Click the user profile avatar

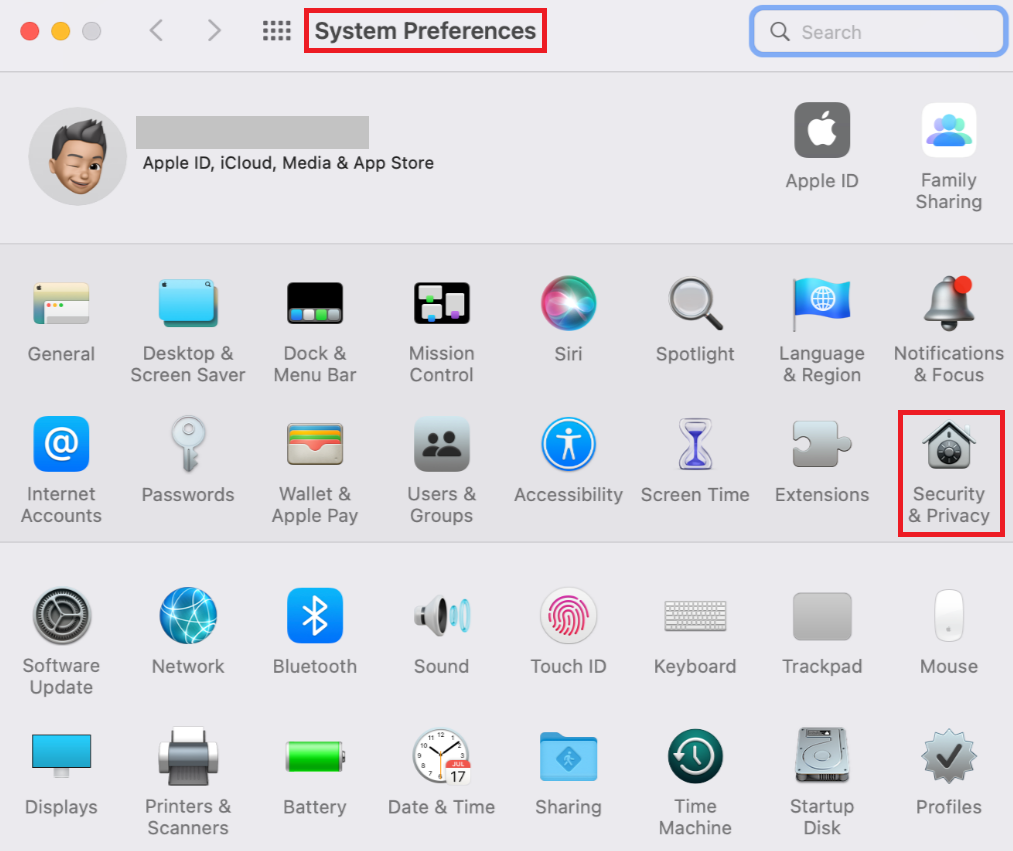(x=77, y=156)
